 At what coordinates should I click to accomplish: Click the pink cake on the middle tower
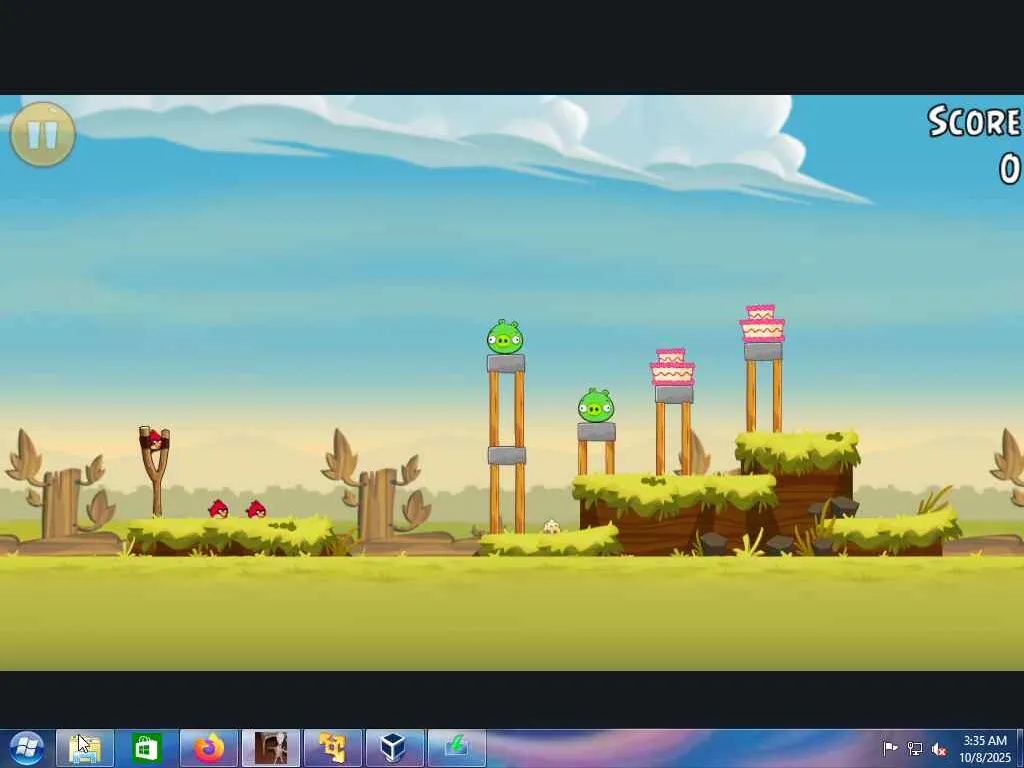pos(672,367)
